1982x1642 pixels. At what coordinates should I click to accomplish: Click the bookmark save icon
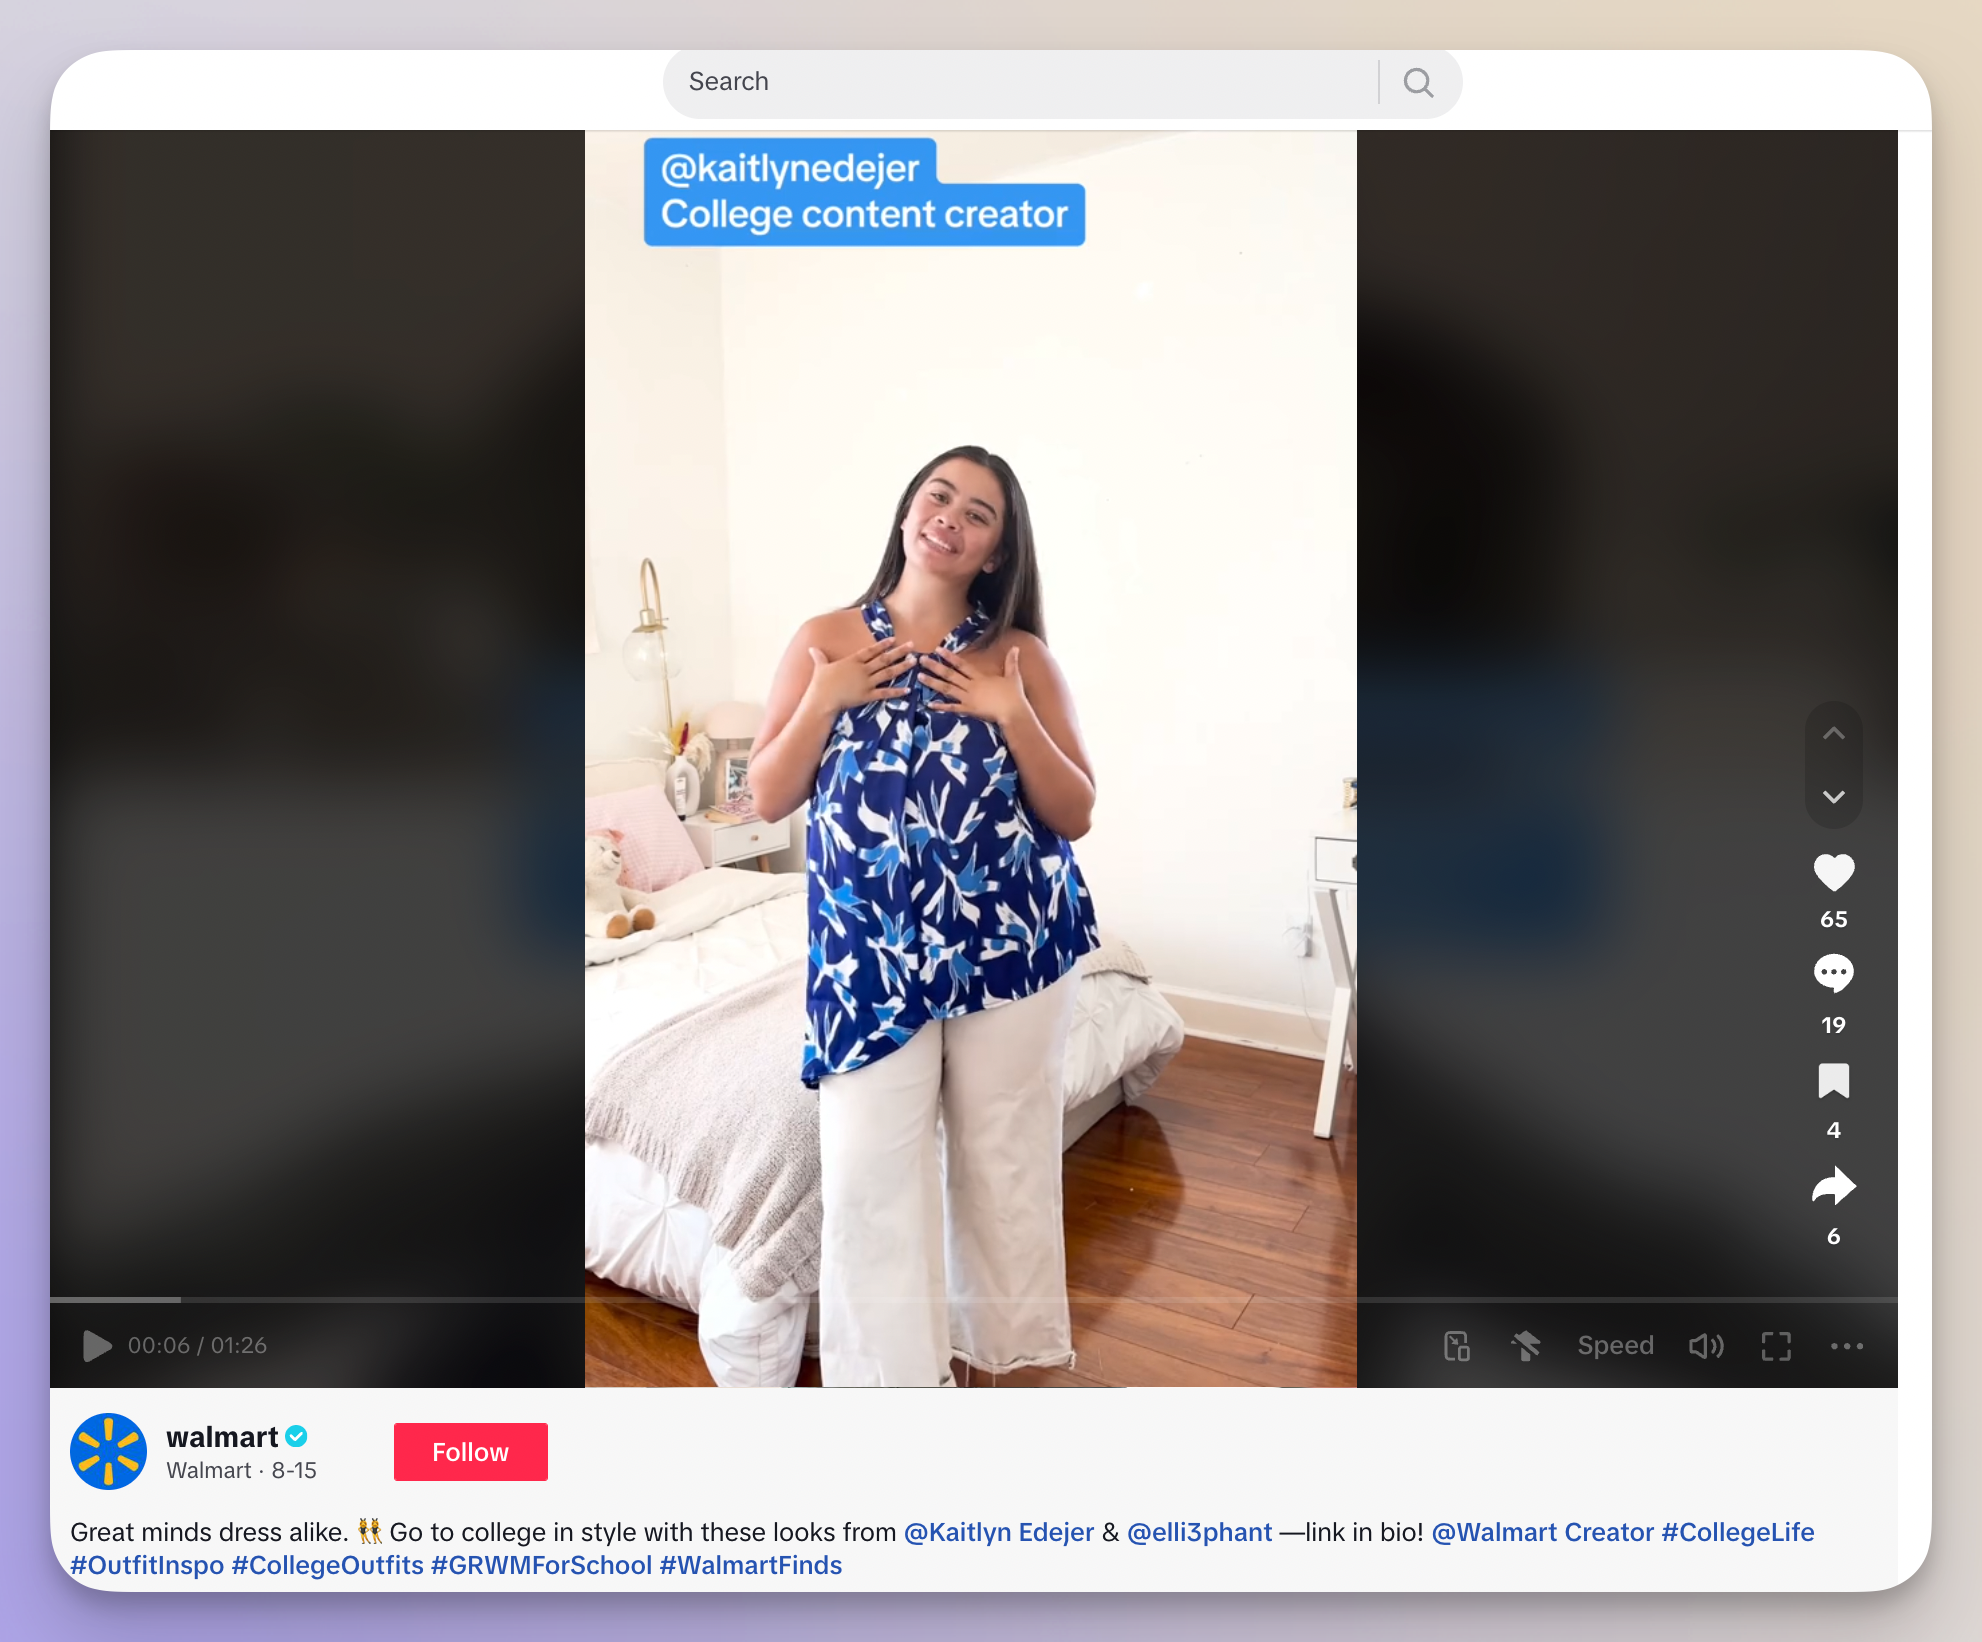point(1832,1082)
